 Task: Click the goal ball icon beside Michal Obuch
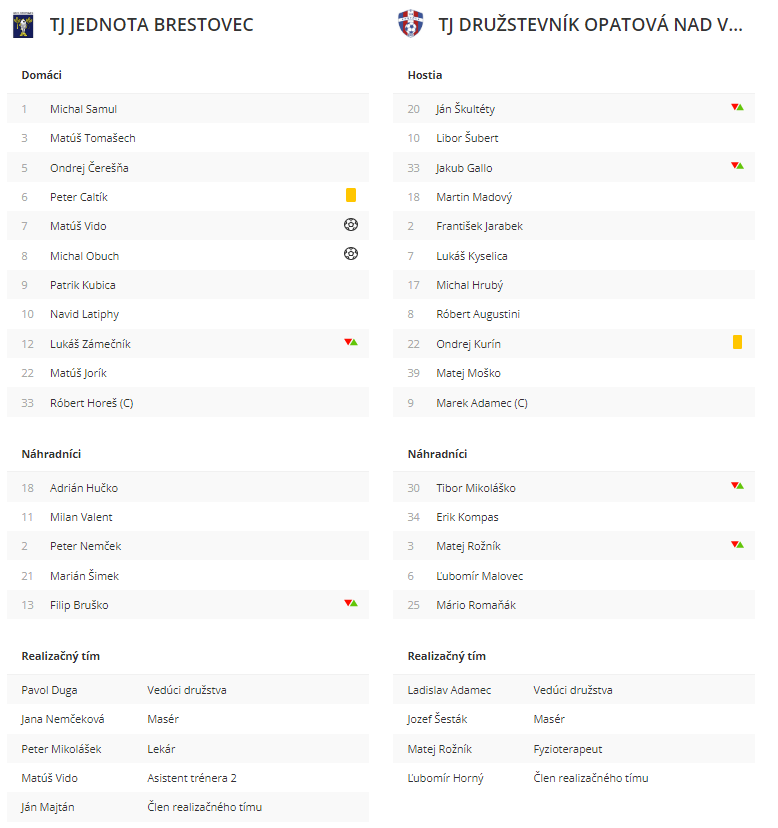pyautogui.click(x=351, y=254)
